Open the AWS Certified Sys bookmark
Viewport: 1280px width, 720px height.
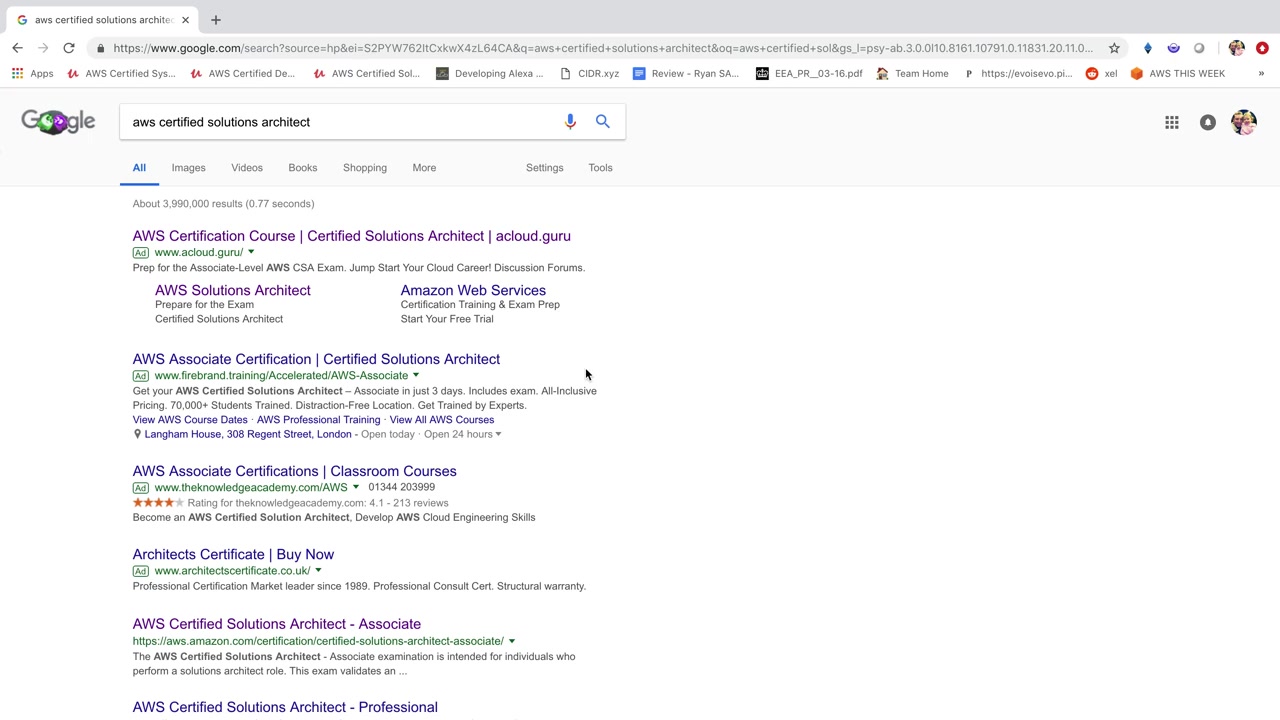[x=121, y=73]
